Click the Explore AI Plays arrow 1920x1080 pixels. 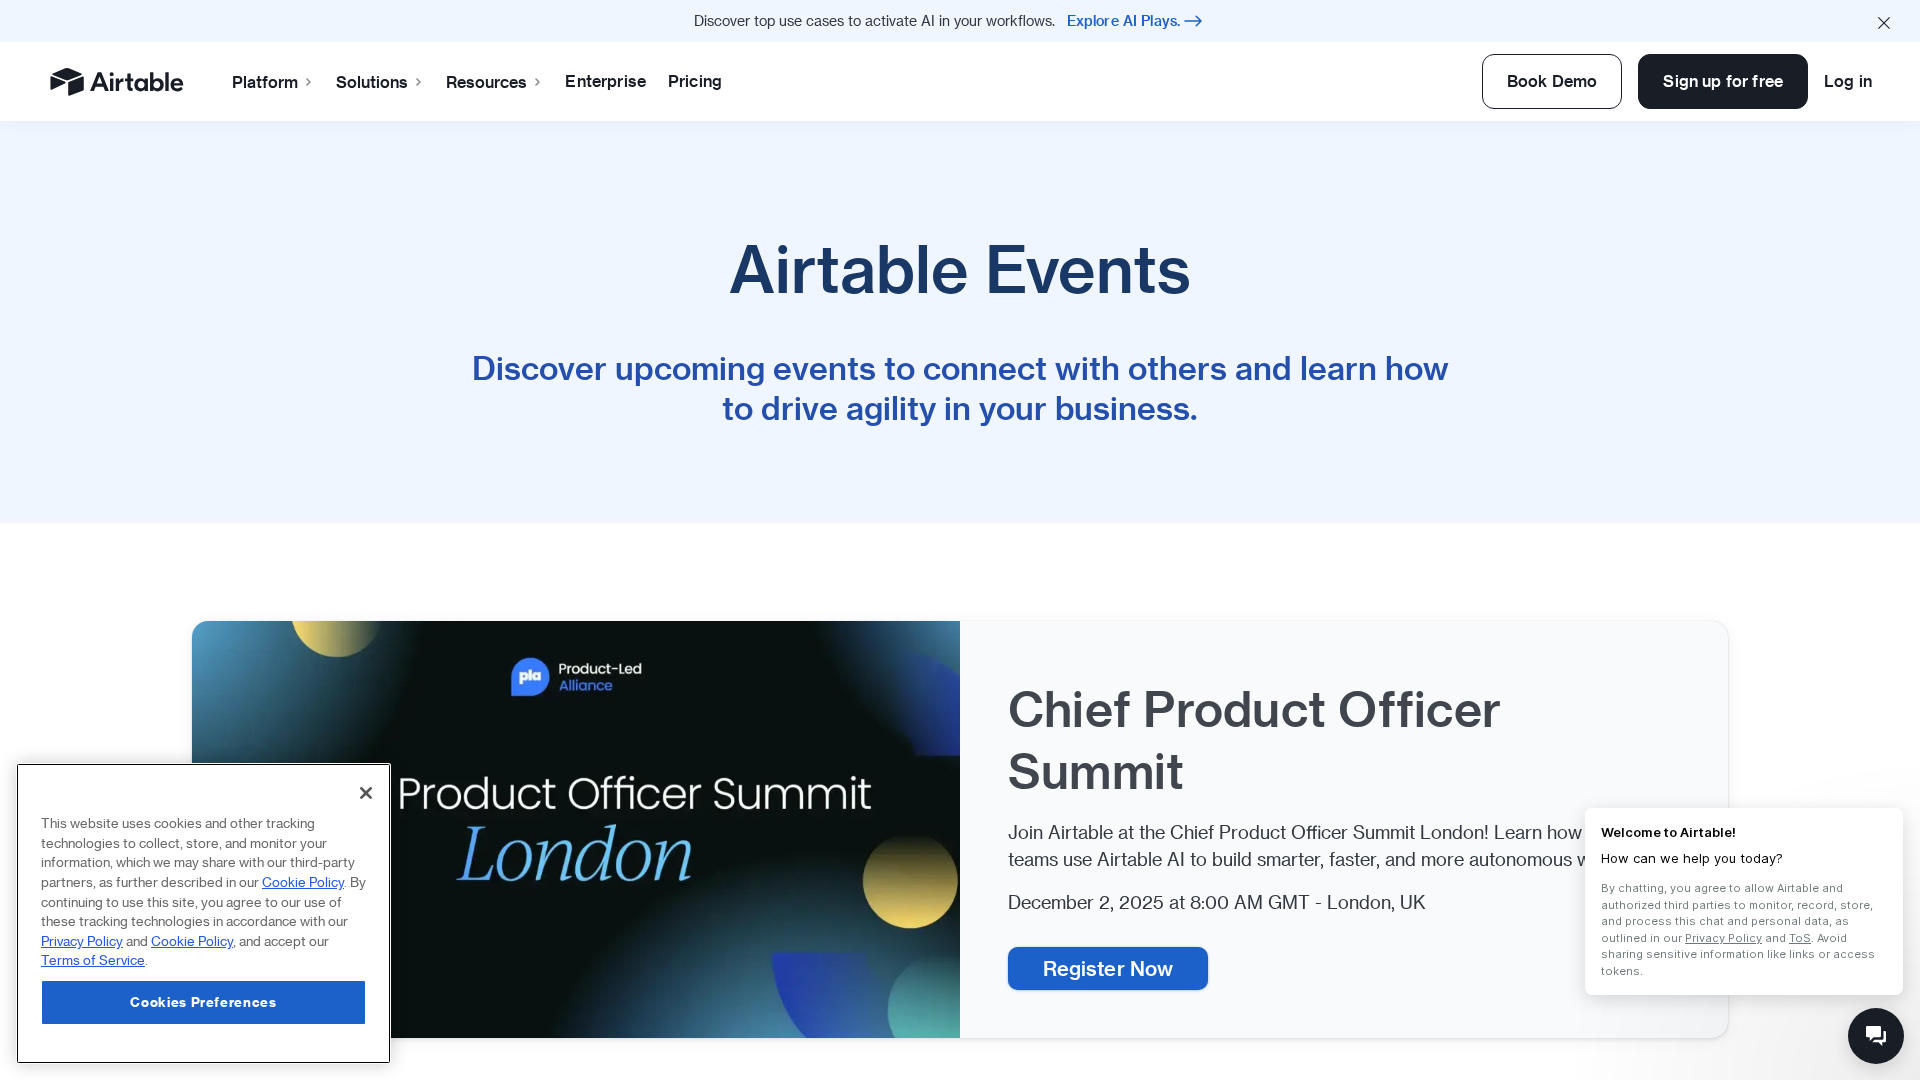tap(1193, 21)
